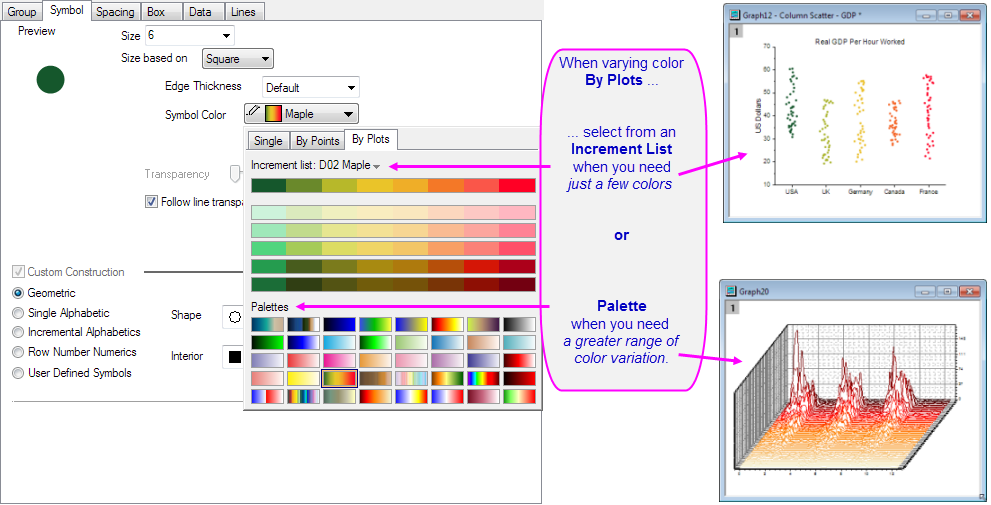
Task: Pick the main D02 Maple increment color row
Action: (393, 185)
